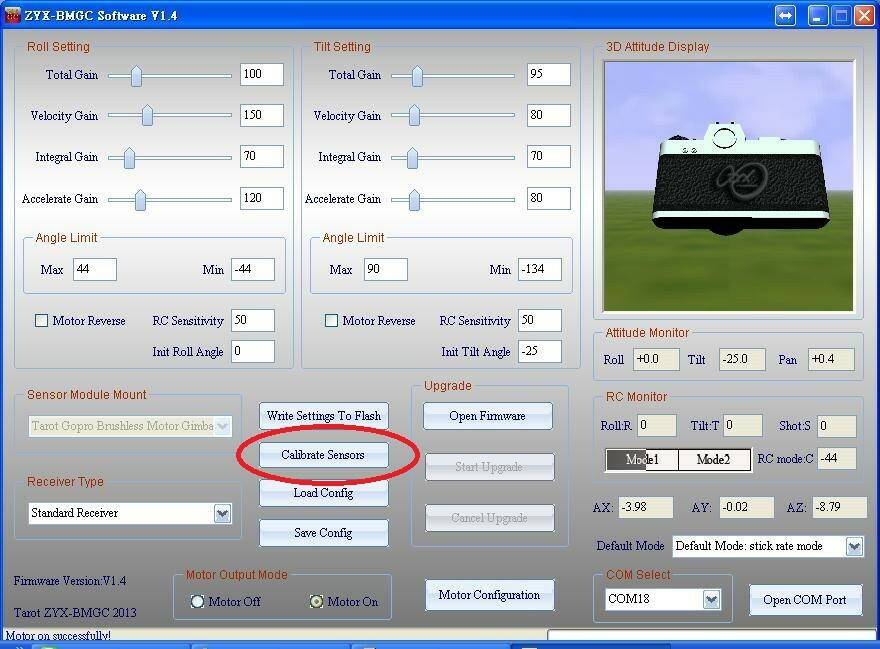Click Tilt Integral Gain slider thumb

412,158
